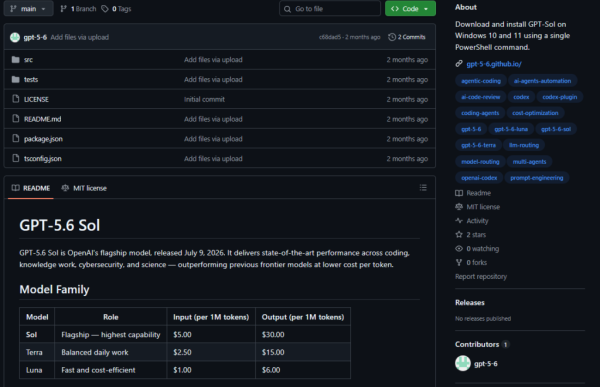Focus the Go to file search field
The width and height of the screenshot is (600, 387).
tap(330, 8)
